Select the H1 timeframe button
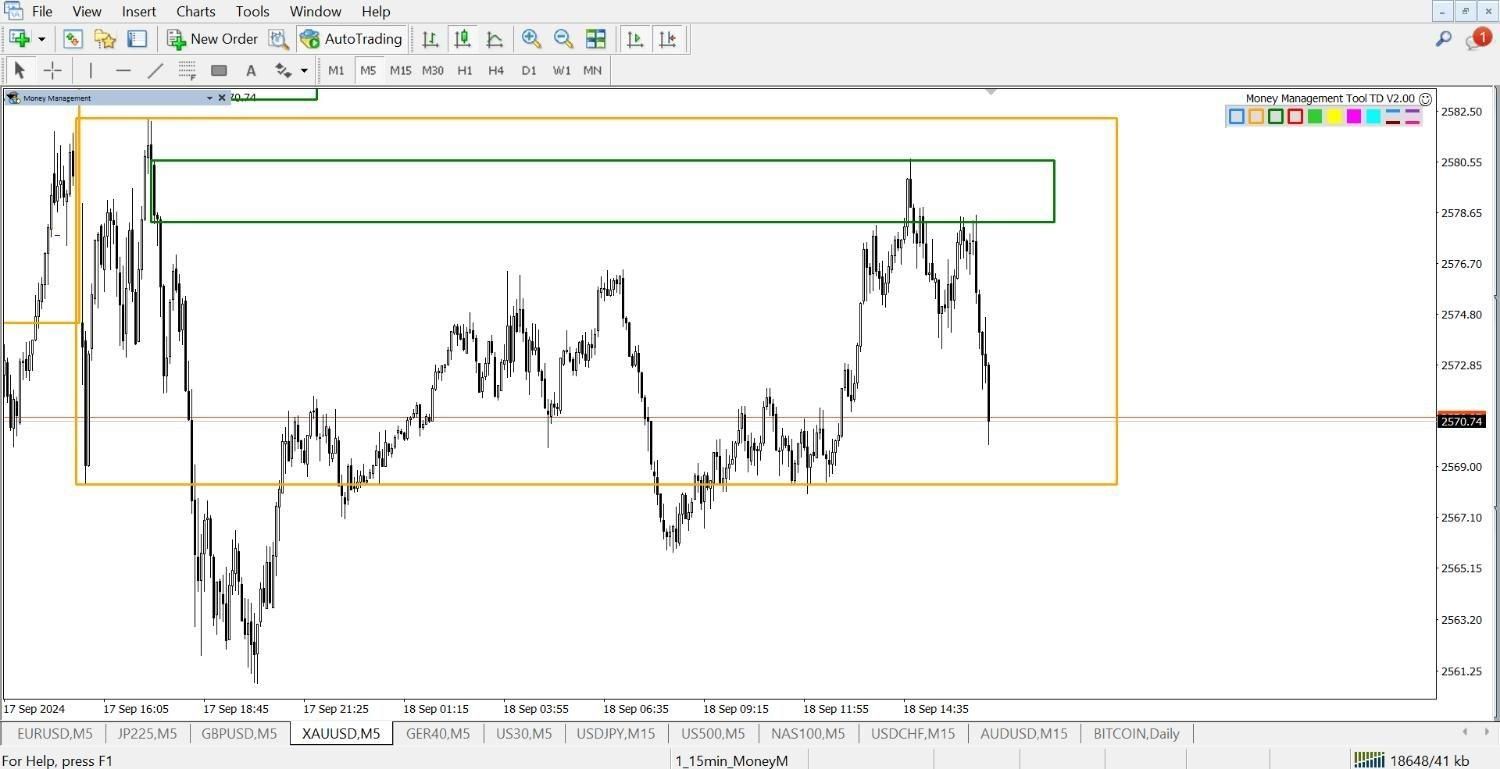Viewport: 1500px width, 769px height. click(464, 70)
